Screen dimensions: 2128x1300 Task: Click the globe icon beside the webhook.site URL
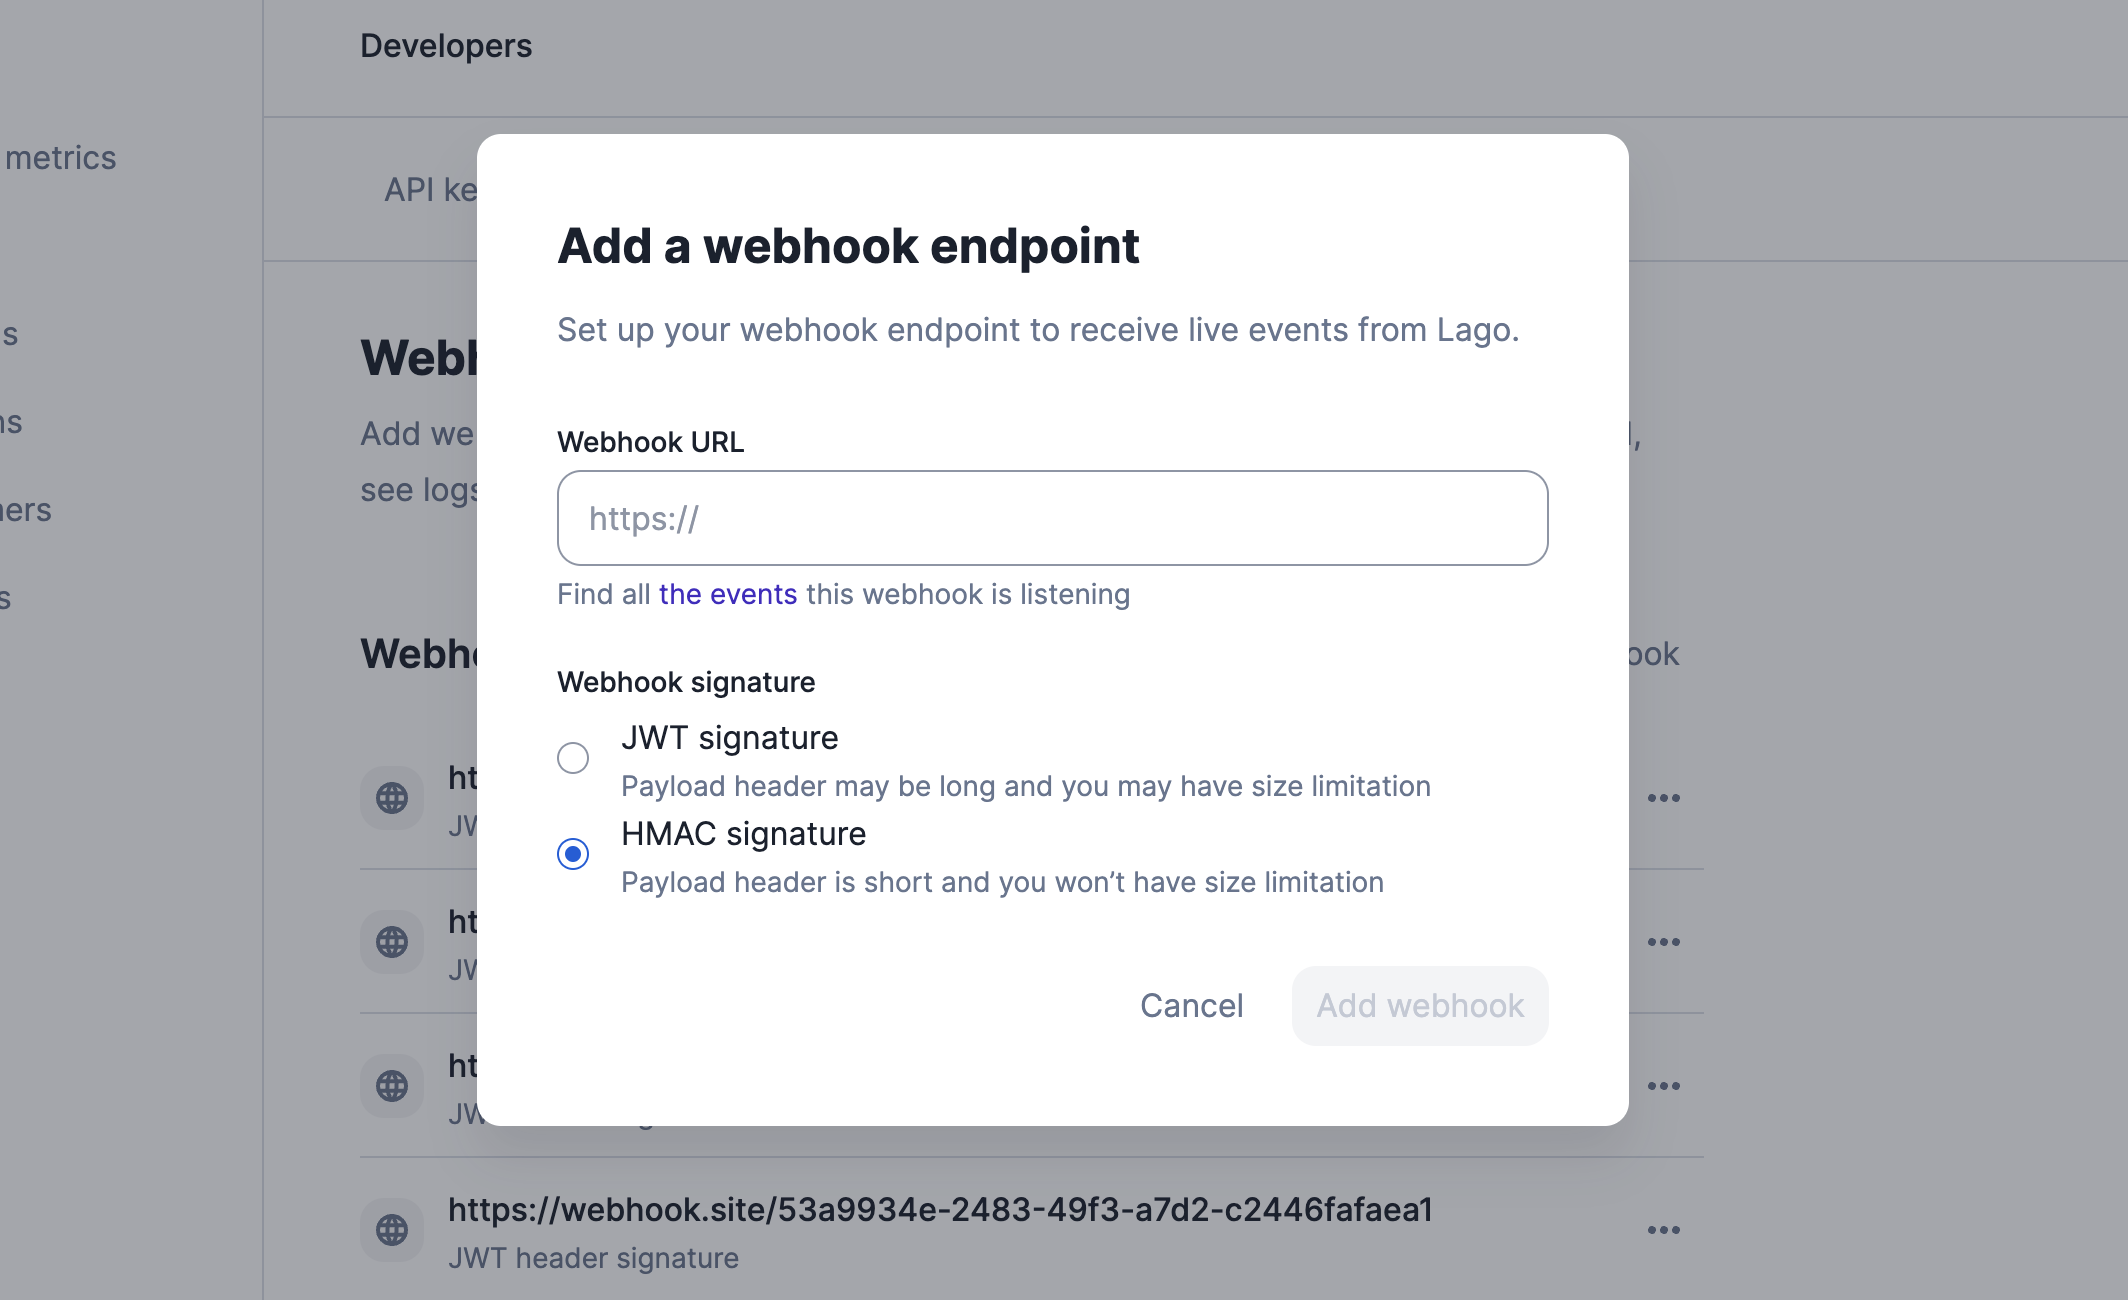[392, 1230]
